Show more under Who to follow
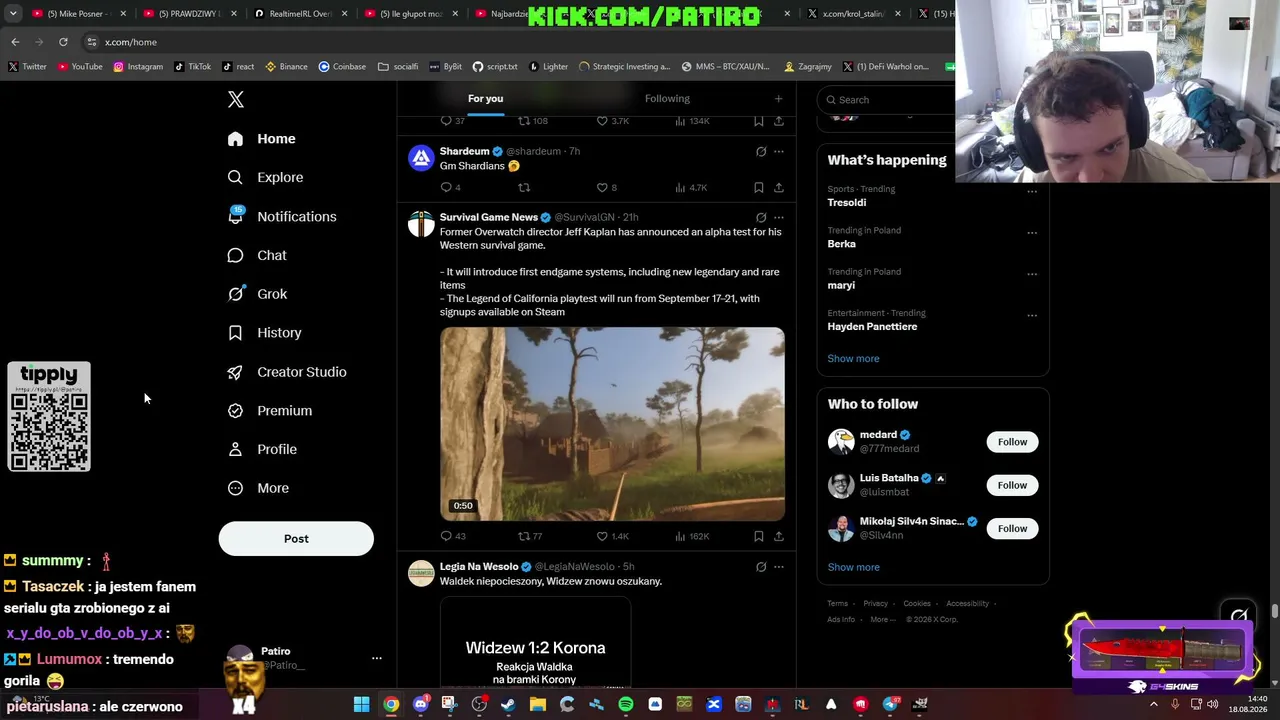1280x720 pixels. tap(853, 567)
